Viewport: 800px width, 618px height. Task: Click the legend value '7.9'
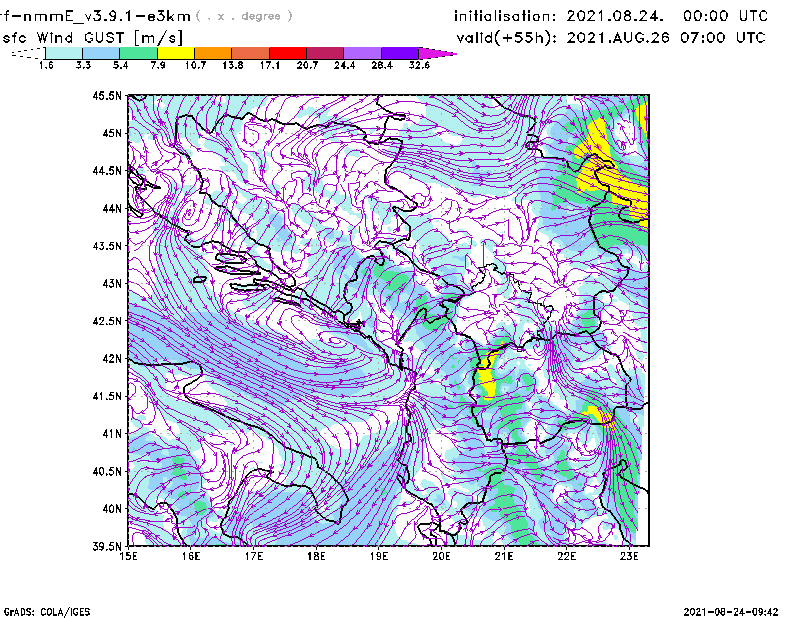(x=158, y=65)
